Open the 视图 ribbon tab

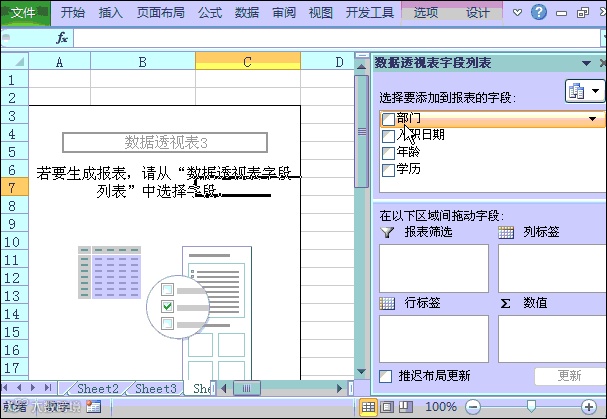(321, 13)
